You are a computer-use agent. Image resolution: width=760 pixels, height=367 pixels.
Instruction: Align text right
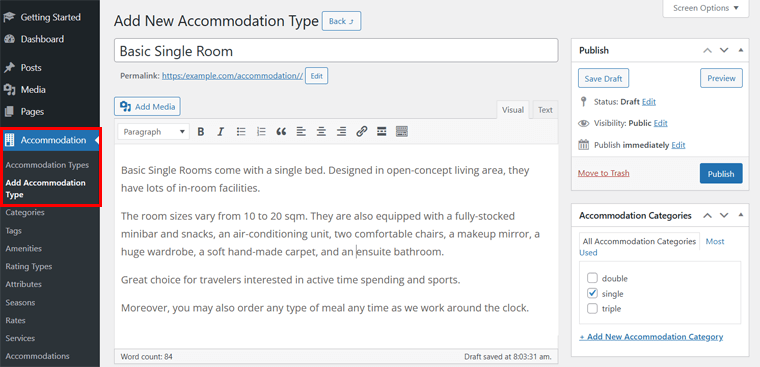pyautogui.click(x=342, y=131)
